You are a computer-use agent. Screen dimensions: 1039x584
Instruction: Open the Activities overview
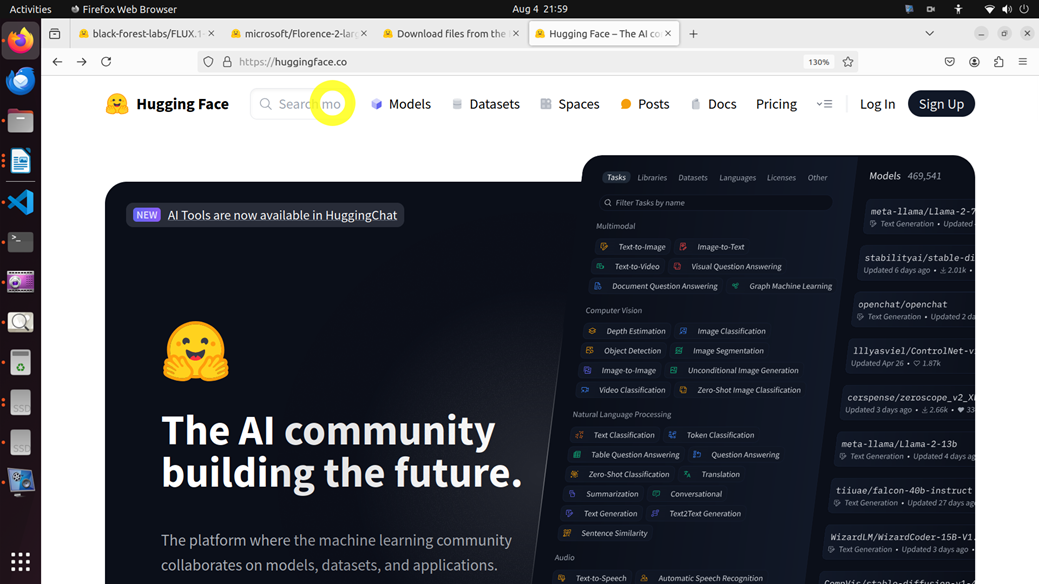point(30,9)
